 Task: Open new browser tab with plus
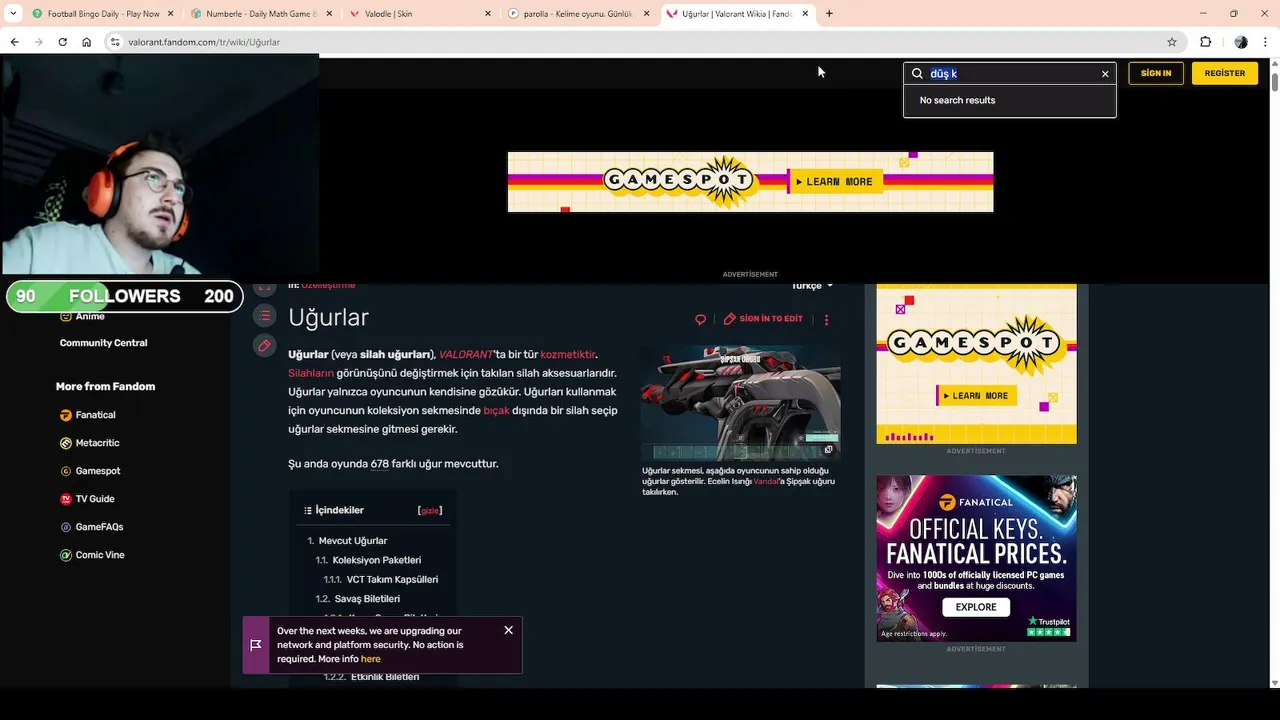pos(829,14)
